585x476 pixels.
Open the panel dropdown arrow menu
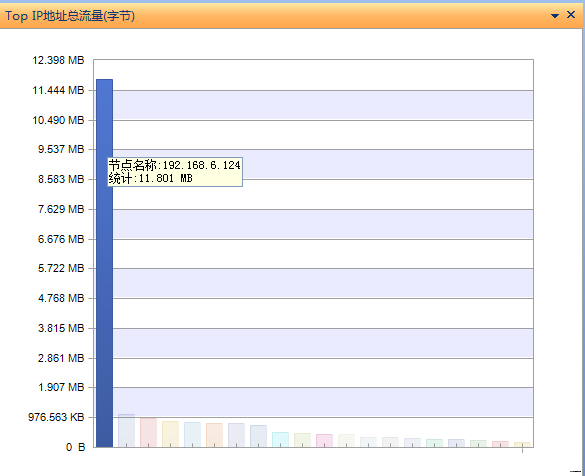[555, 16]
